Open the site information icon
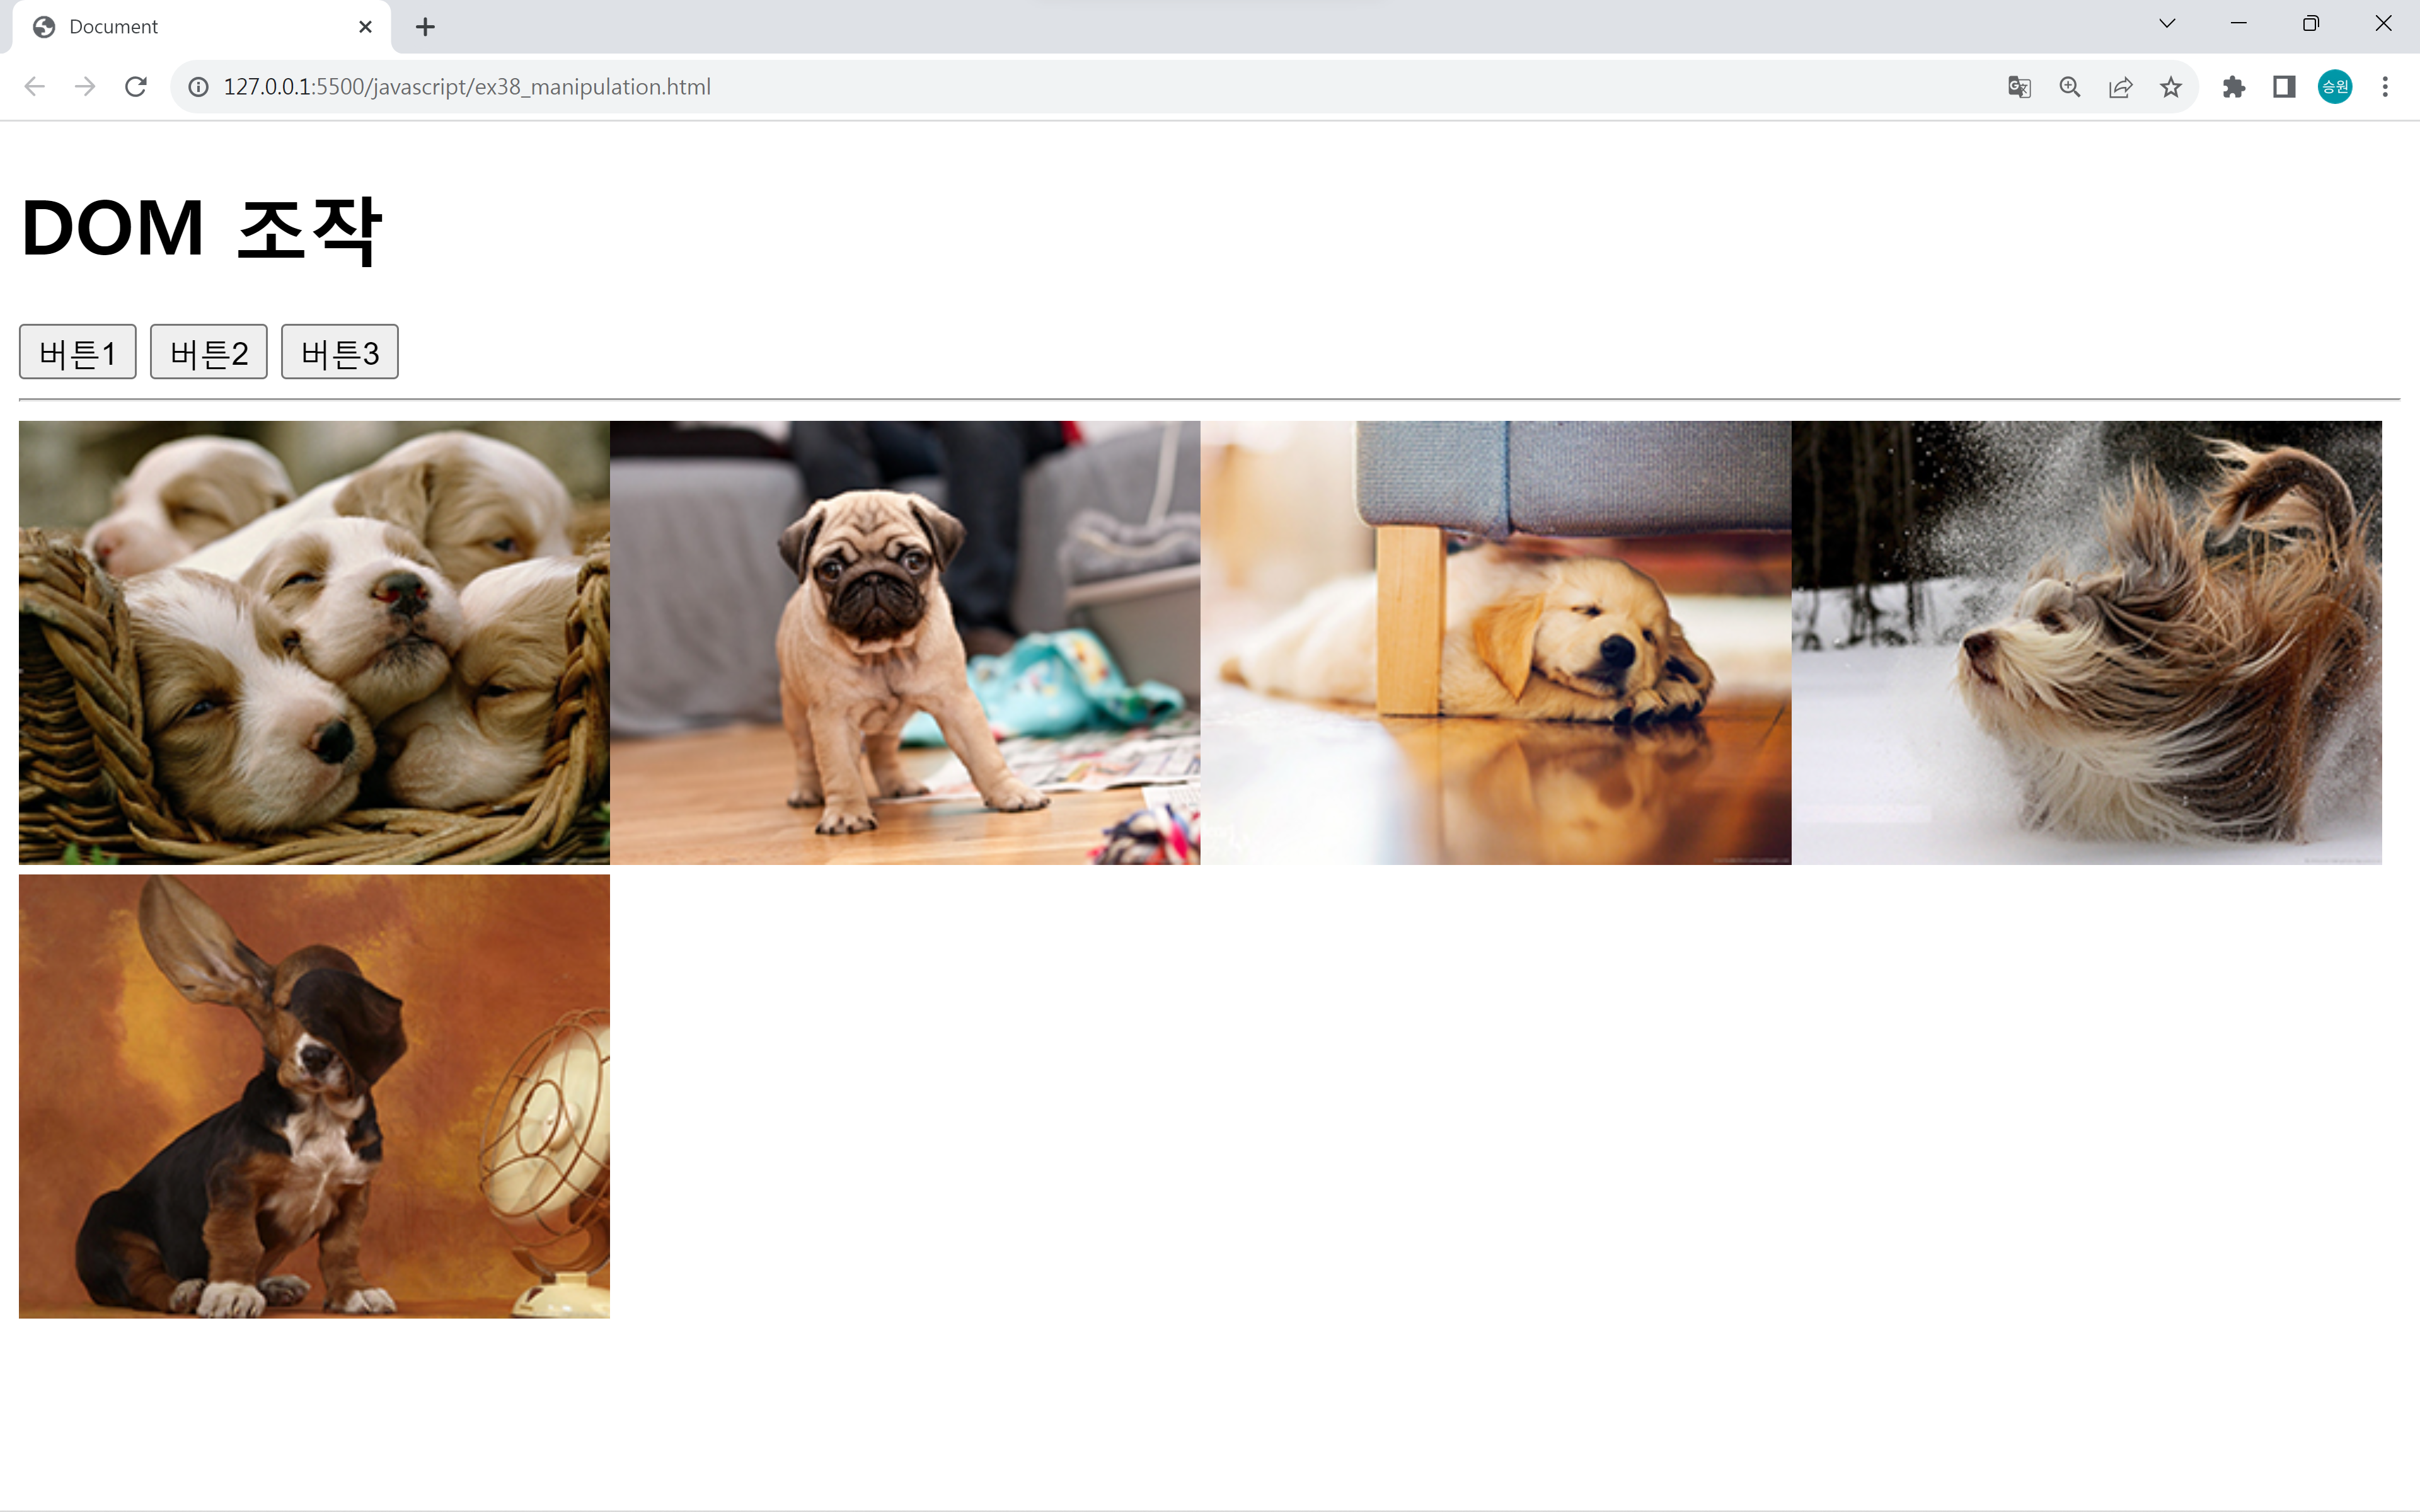 [199, 87]
